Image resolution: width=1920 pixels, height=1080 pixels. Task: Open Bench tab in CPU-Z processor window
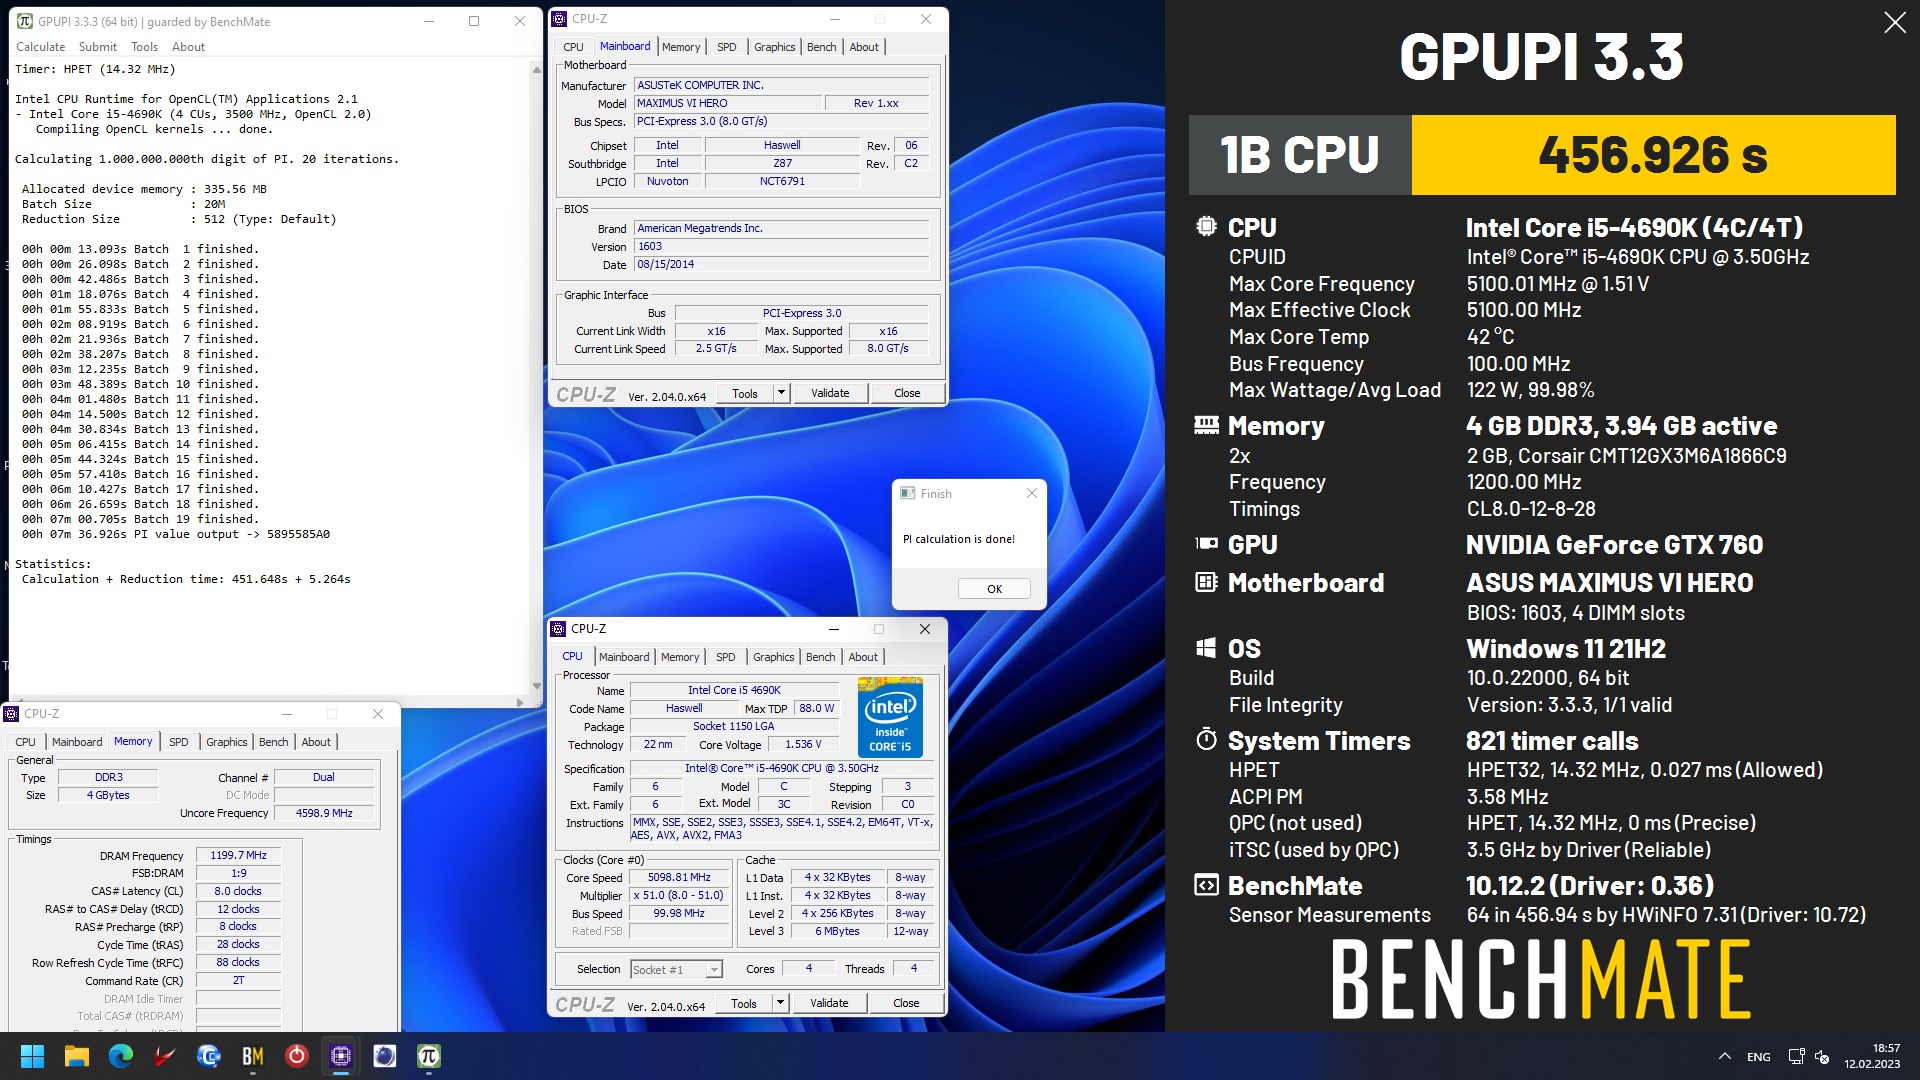tap(821, 657)
